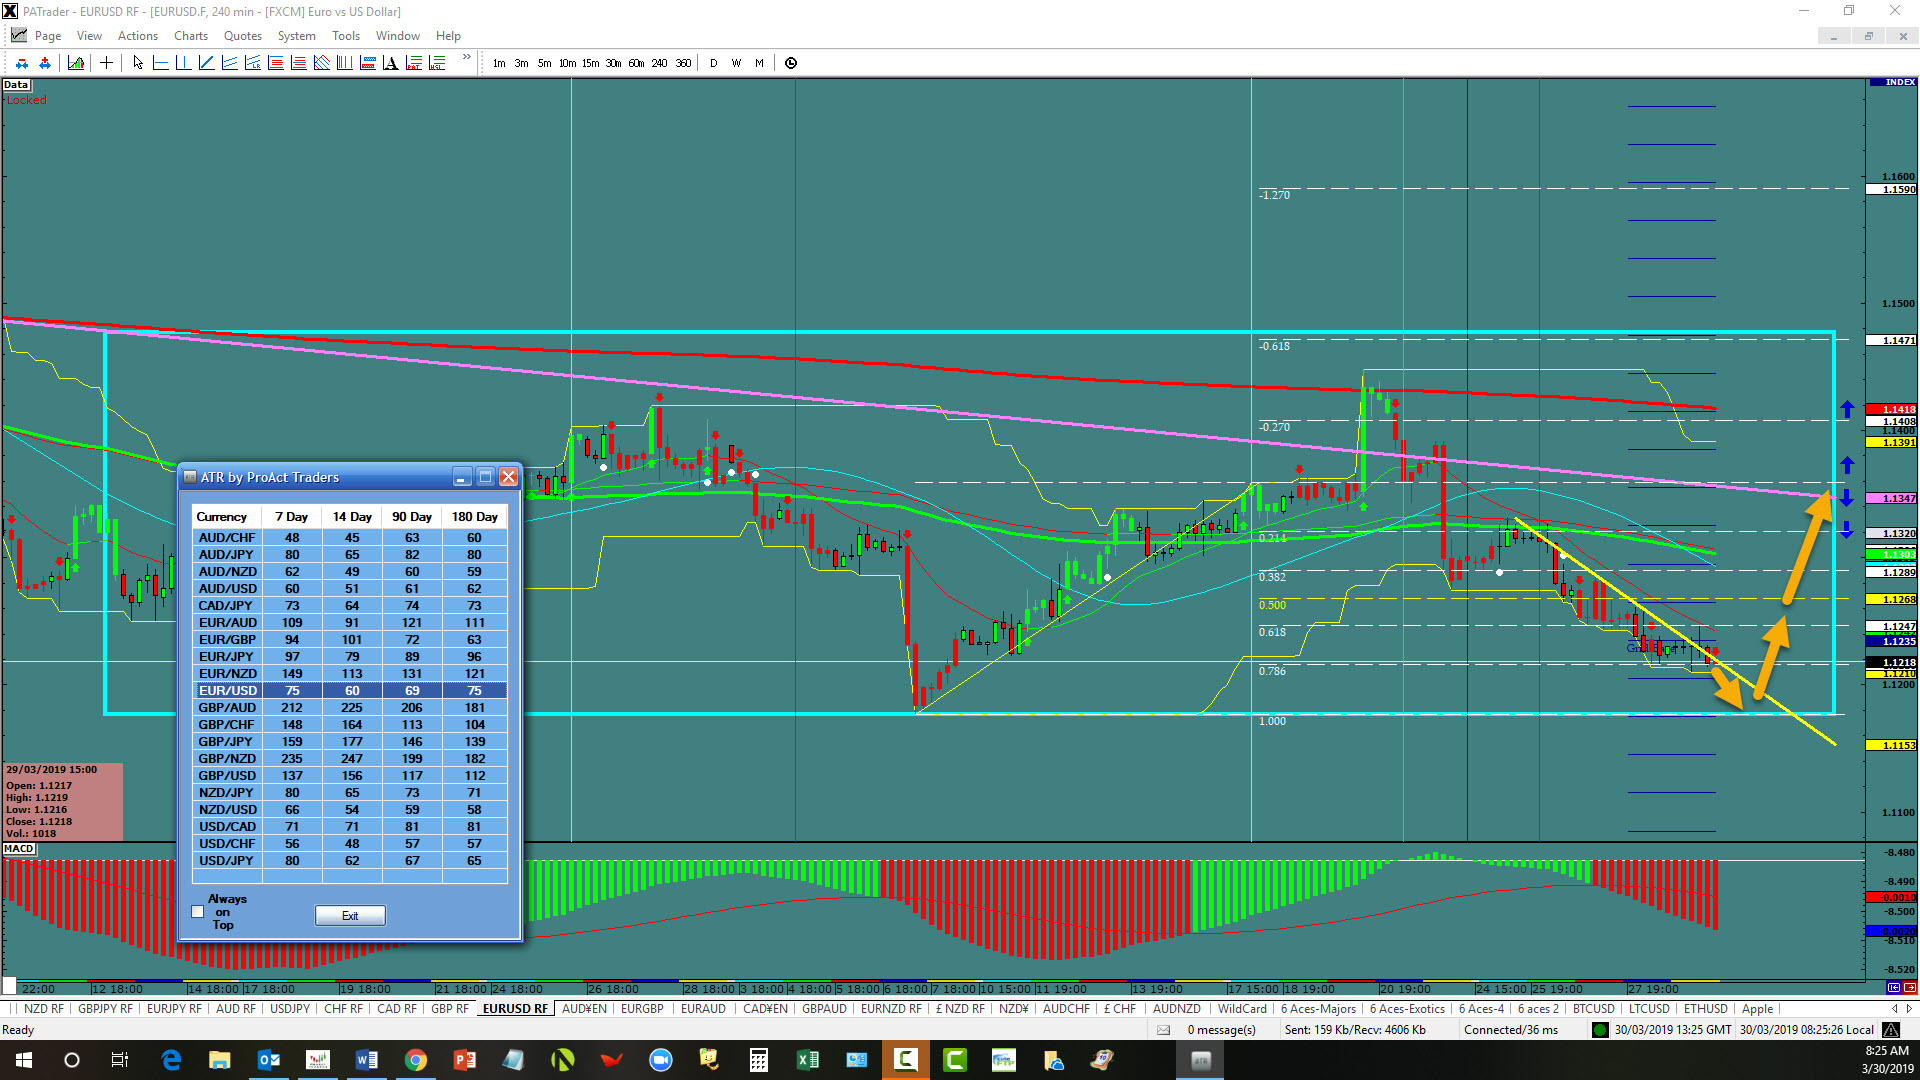Image resolution: width=1920 pixels, height=1080 pixels.
Task: Click the first red-blue arrows toolbar icon
Action: pyautogui.click(x=22, y=63)
